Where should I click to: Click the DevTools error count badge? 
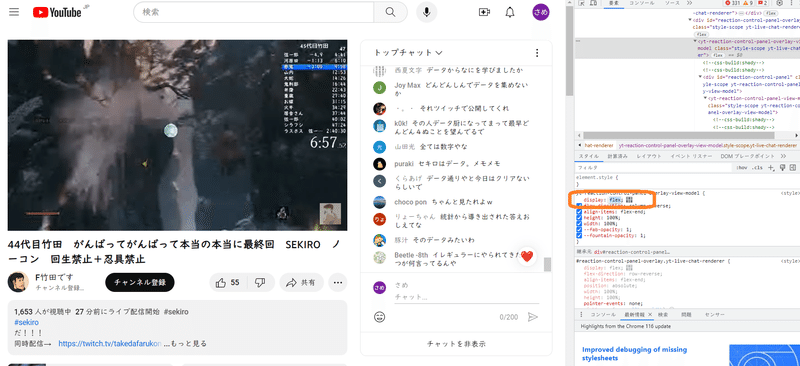[732, 3]
